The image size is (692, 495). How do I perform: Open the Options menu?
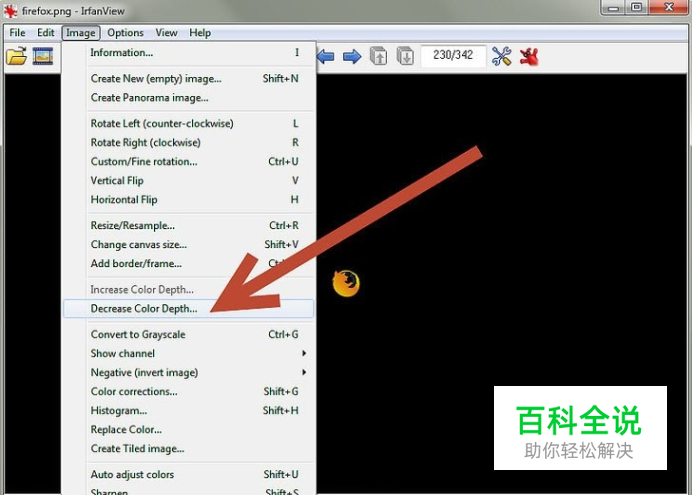click(x=125, y=33)
